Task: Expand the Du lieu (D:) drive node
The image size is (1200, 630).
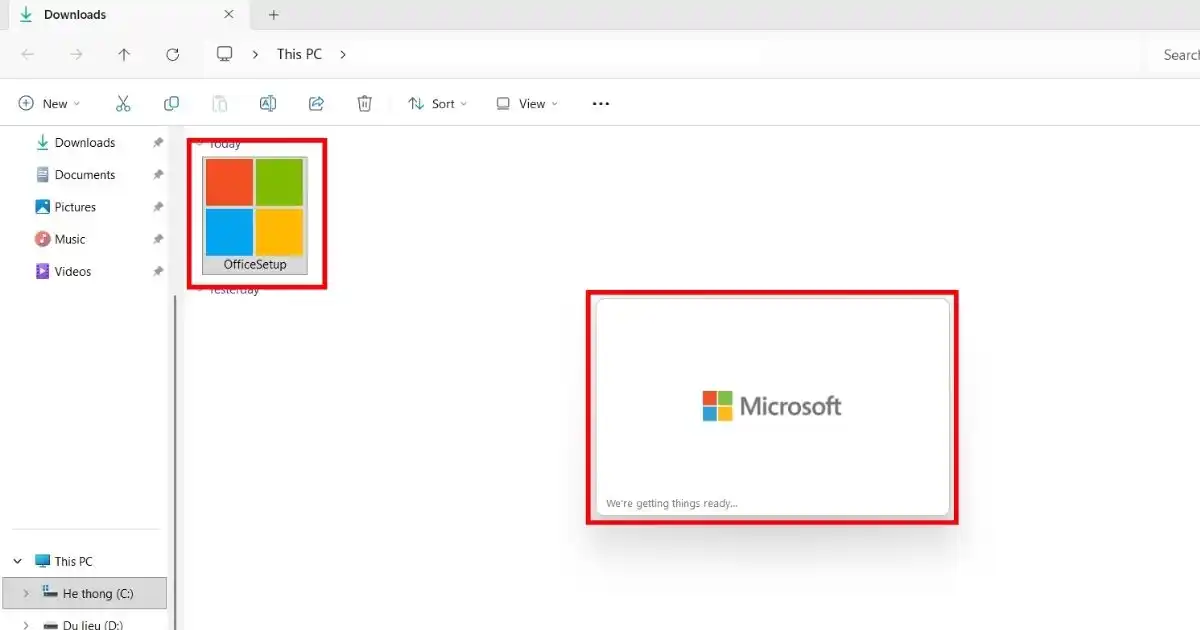Action: coord(26,624)
